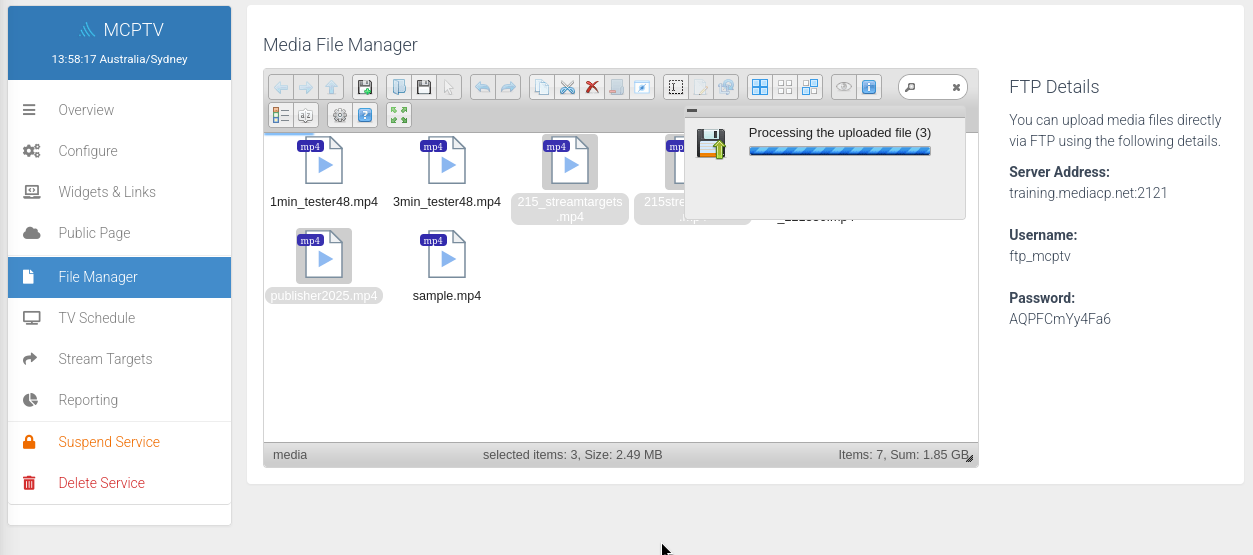Click the 'media' path in status bar

point(290,455)
